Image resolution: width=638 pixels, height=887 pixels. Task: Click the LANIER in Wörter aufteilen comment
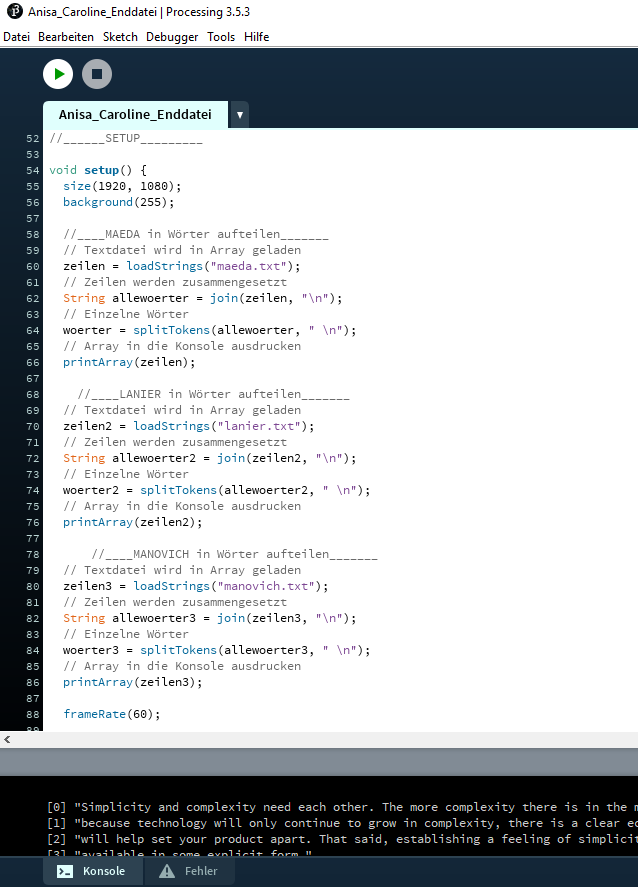click(x=213, y=394)
